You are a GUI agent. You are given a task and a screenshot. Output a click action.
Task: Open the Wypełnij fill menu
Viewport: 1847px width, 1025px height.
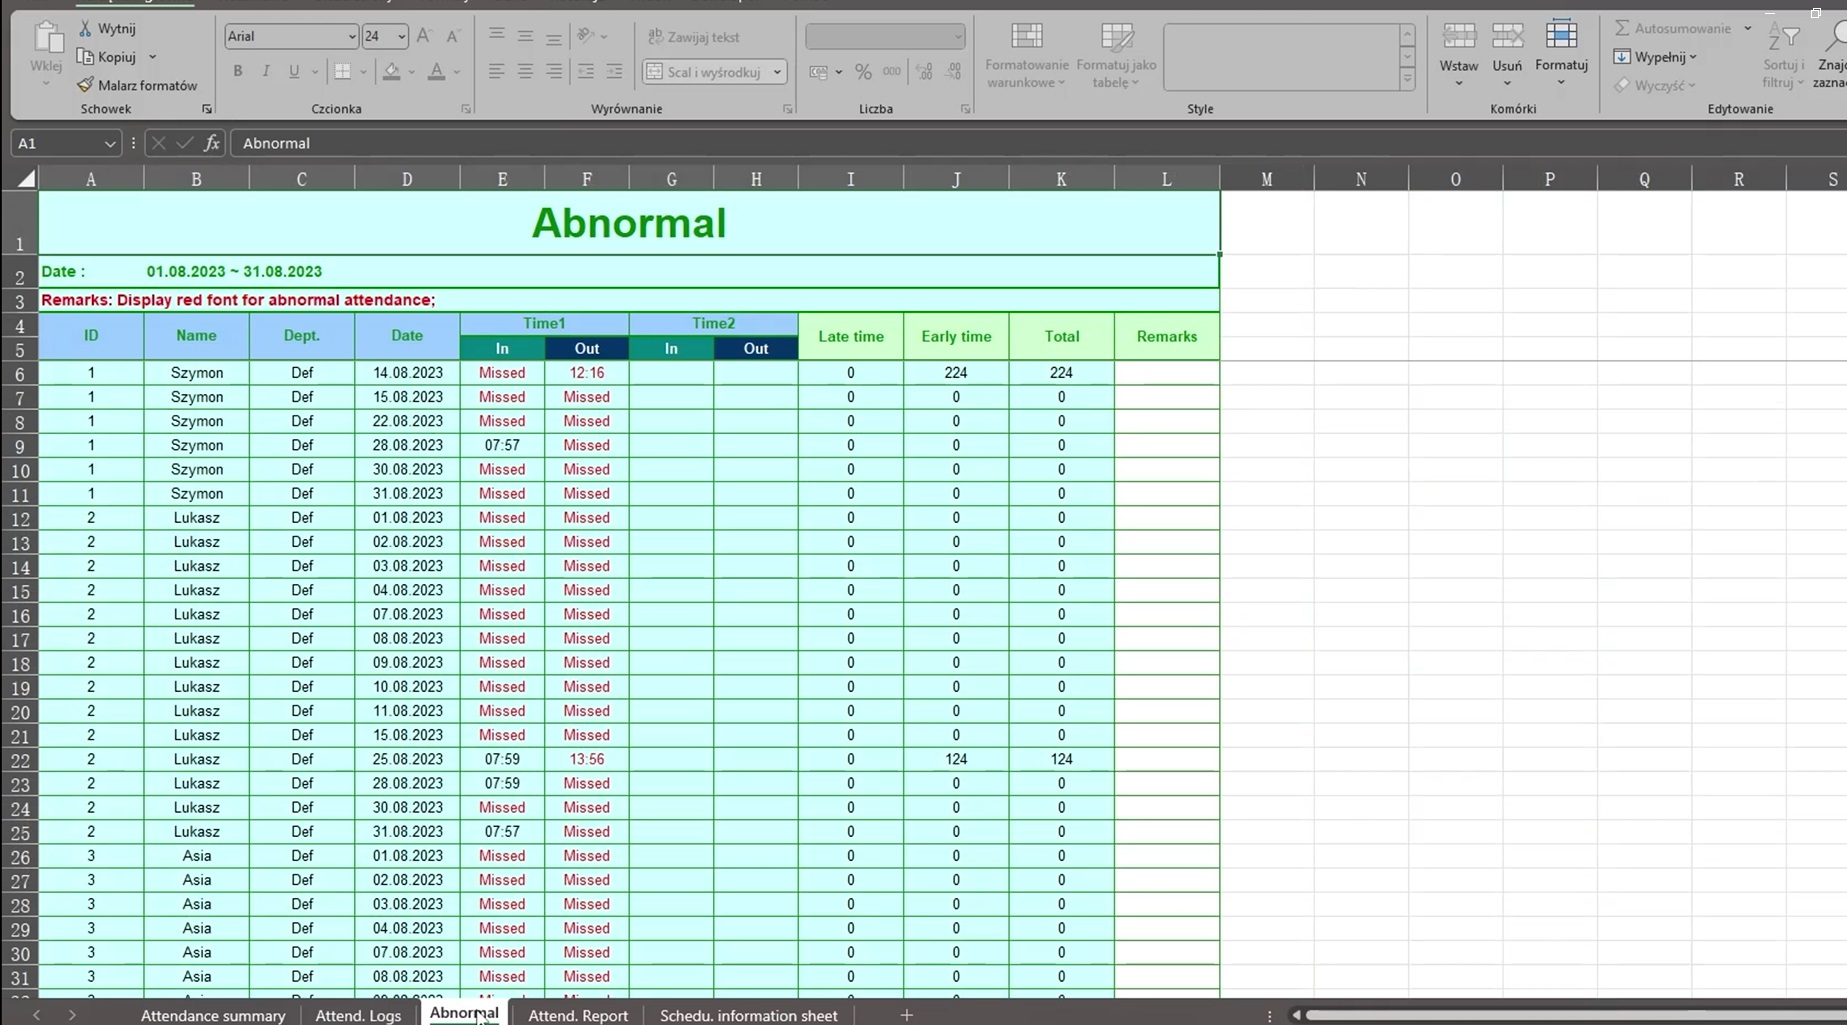[x=1655, y=57]
